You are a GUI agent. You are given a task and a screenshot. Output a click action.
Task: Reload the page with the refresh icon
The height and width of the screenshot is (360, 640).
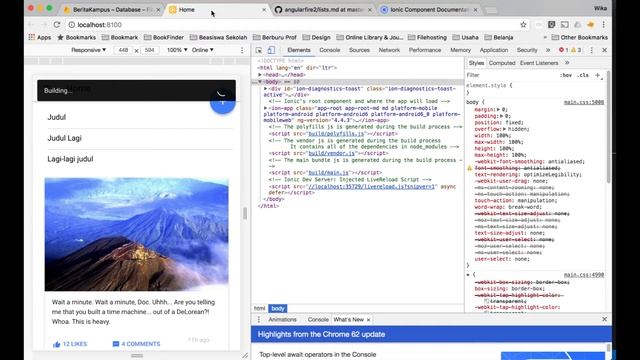[57, 25]
